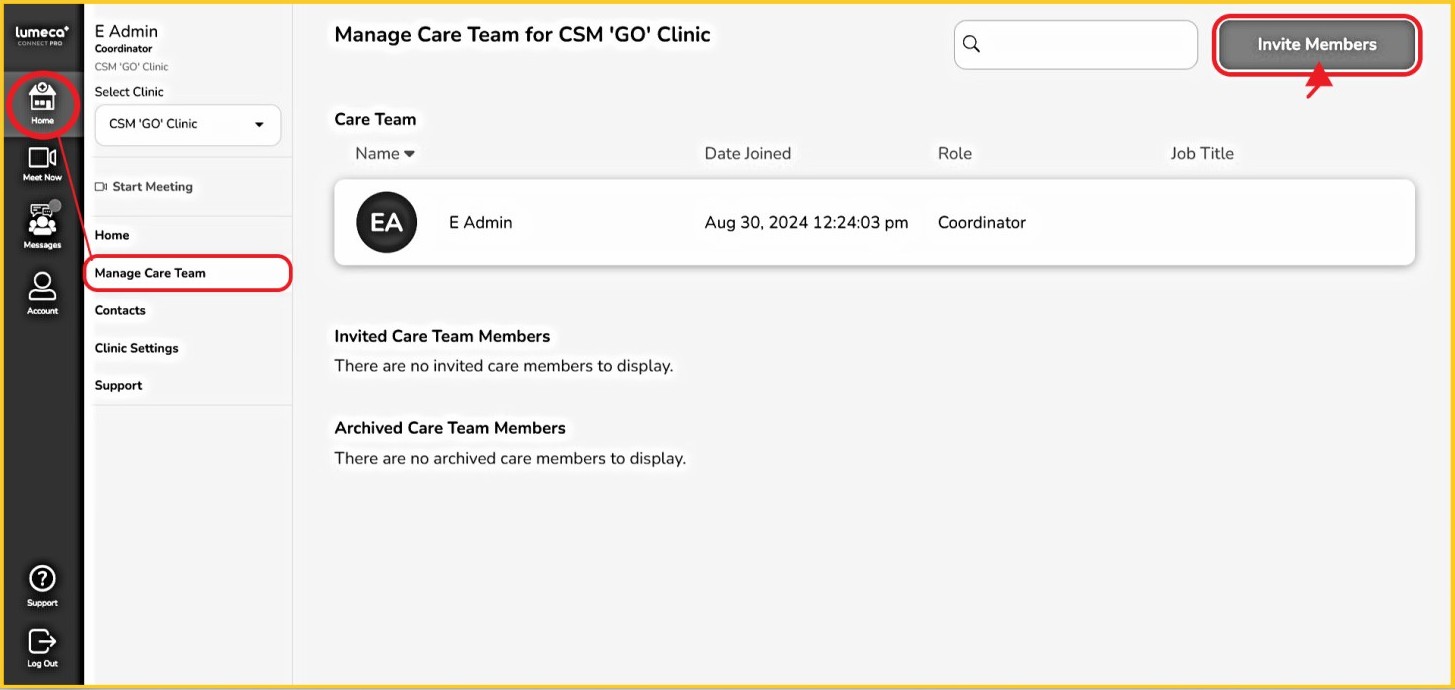Screen dimensions: 1455x690
Task: Open the Messages icon in sidebar
Action: [42, 224]
